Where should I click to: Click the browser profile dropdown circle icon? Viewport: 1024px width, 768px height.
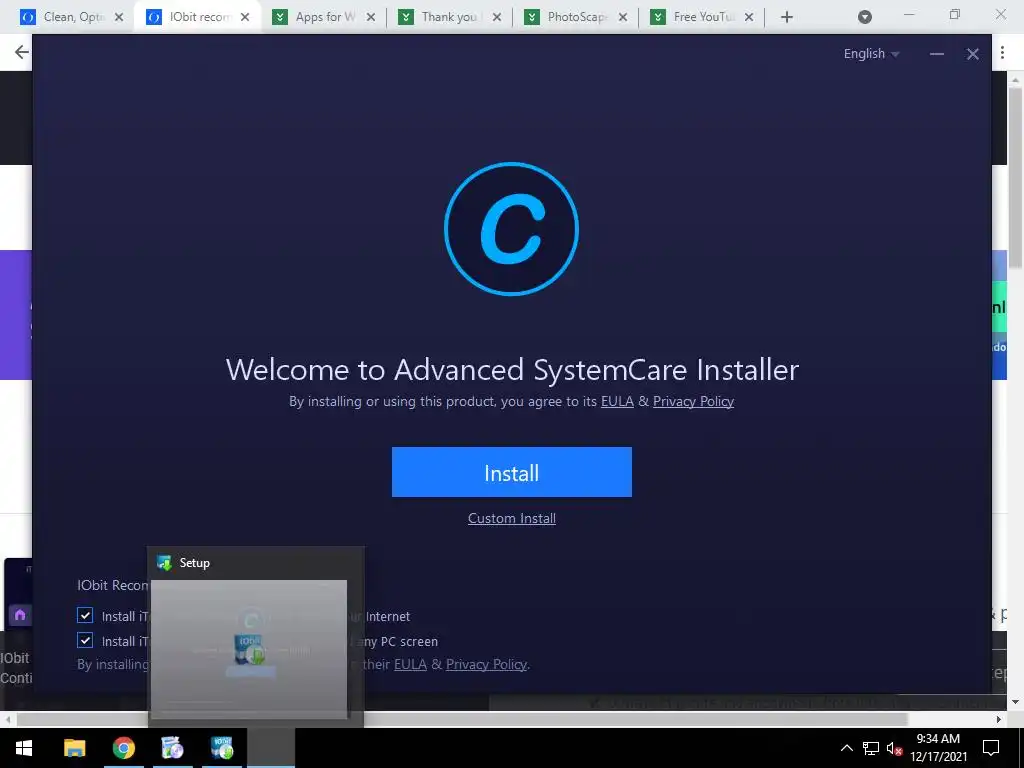coord(865,17)
